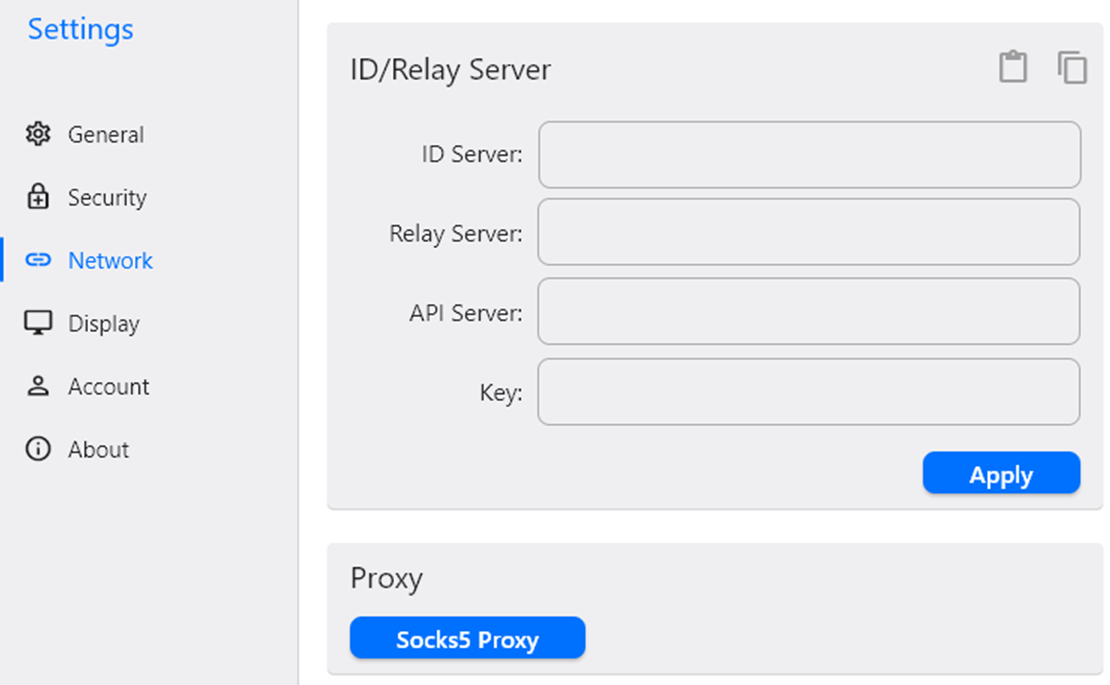Click the padlock icon beside Security
Image resolution: width=1110 pixels, height=685 pixels.
click(x=38, y=197)
